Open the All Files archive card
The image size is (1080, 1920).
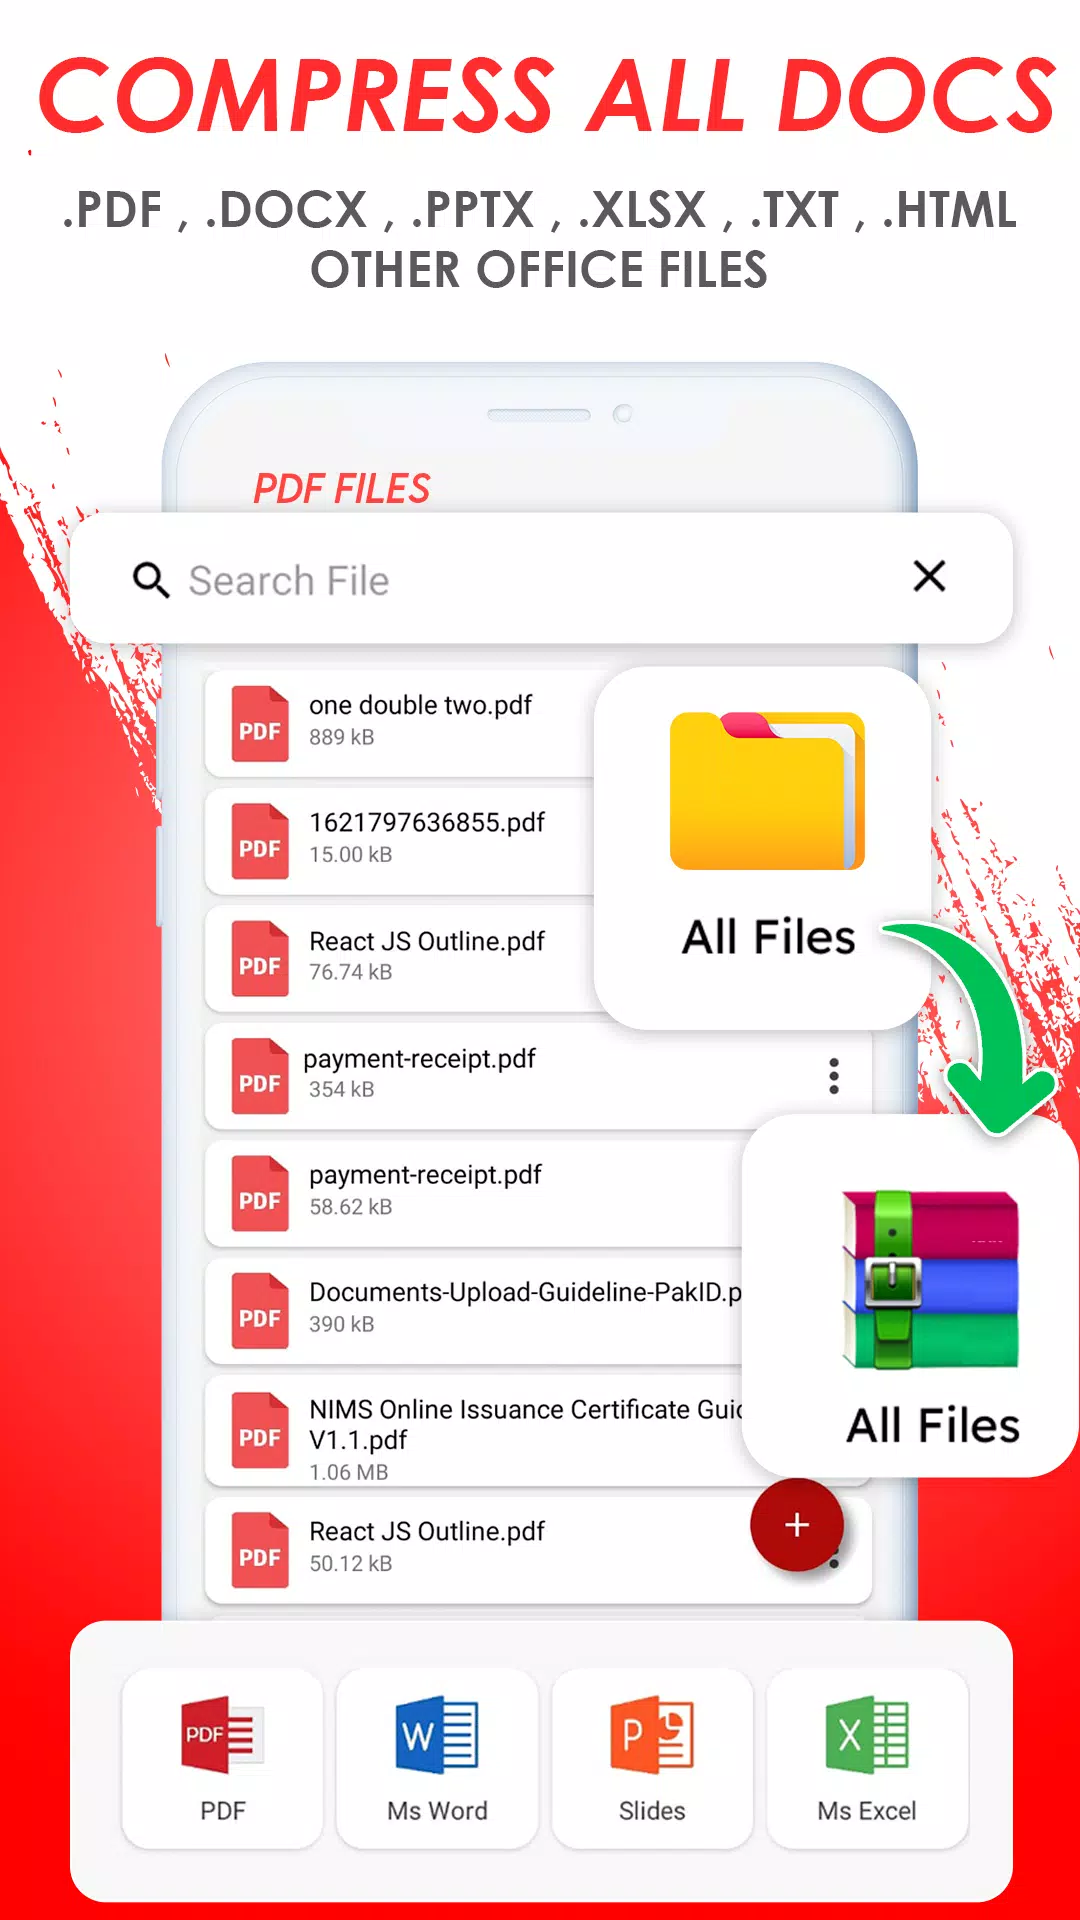click(910, 1296)
